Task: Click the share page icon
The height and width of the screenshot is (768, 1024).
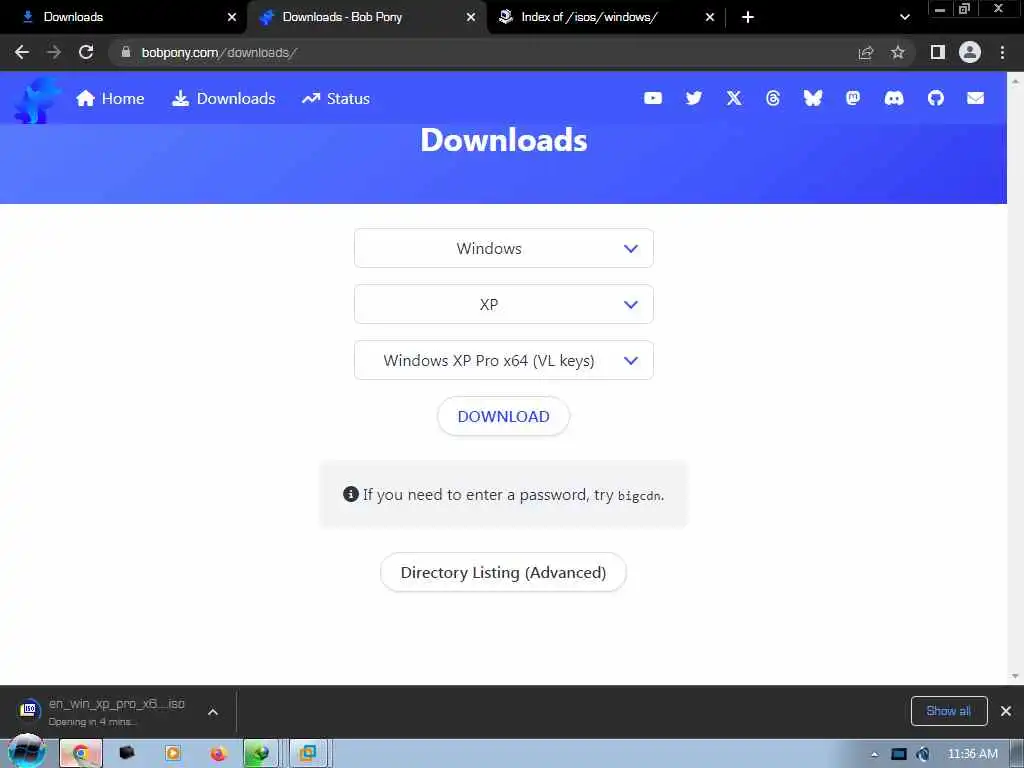Action: point(866,53)
